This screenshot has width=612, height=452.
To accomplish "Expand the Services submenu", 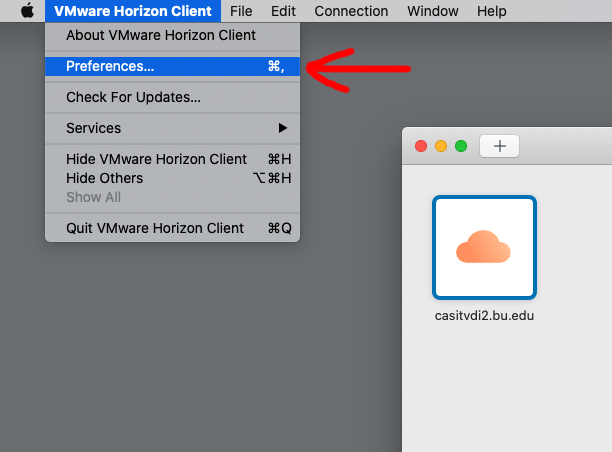I will coord(173,128).
